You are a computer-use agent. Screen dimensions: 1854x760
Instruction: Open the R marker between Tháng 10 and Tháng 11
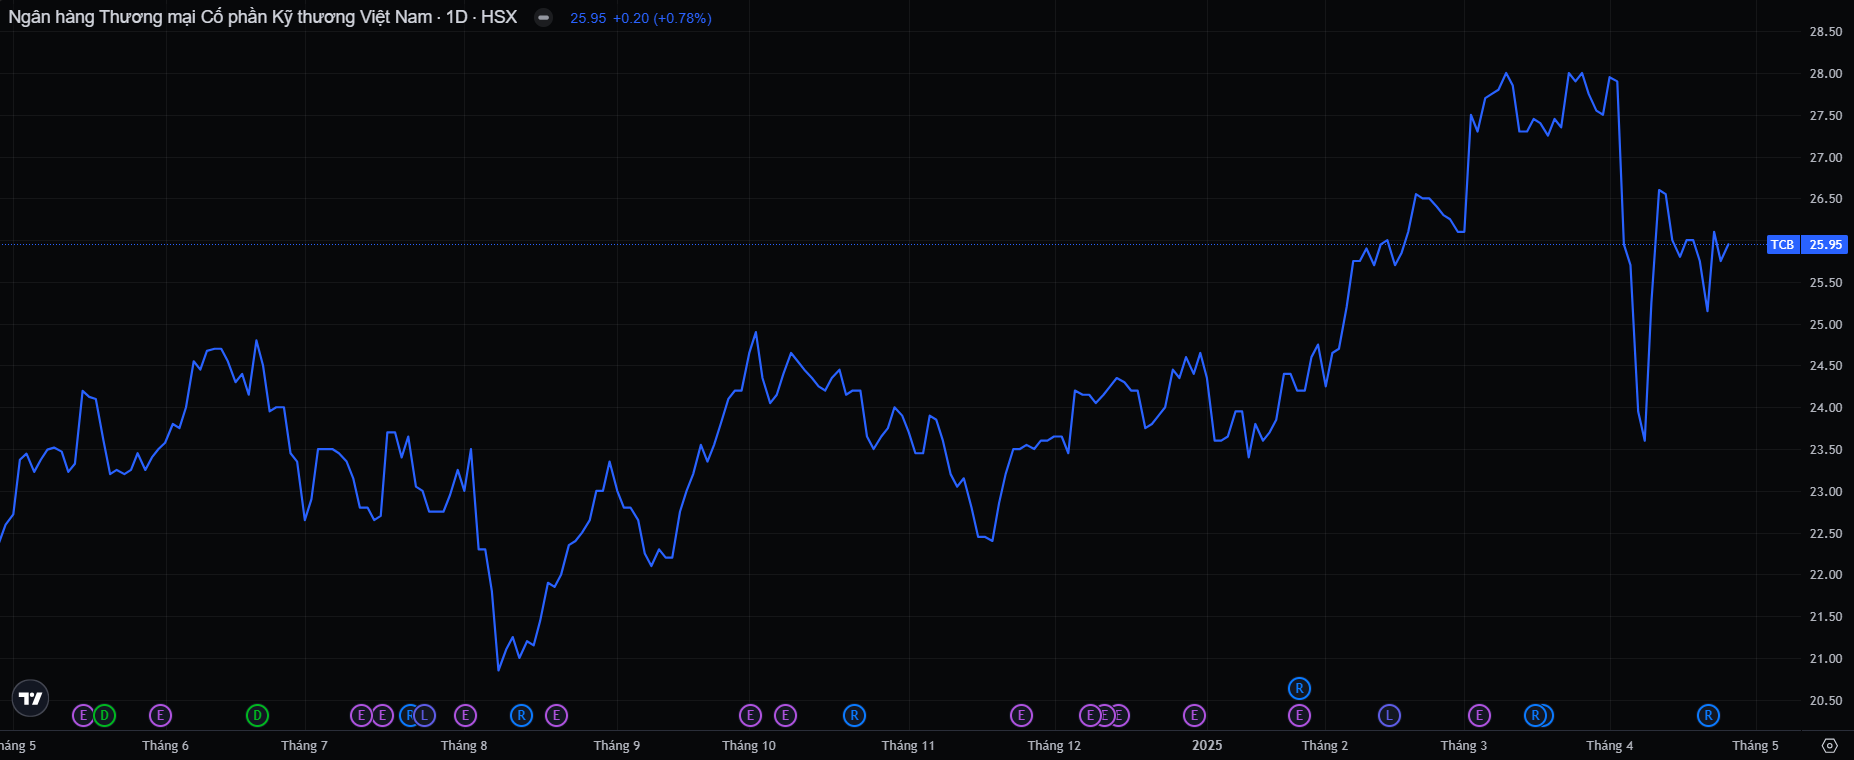(x=854, y=715)
